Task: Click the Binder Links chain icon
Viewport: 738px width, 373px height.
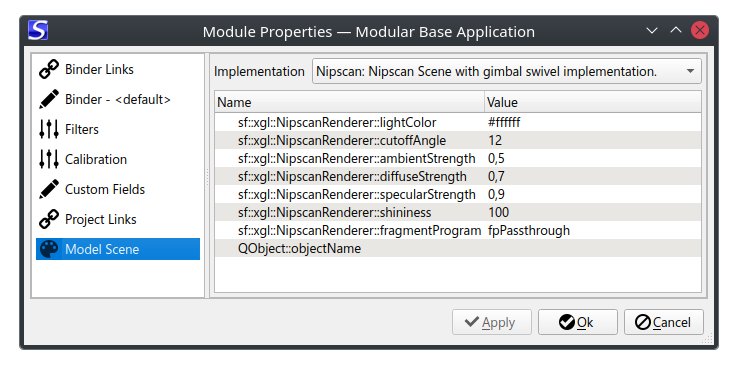Action: (49, 69)
